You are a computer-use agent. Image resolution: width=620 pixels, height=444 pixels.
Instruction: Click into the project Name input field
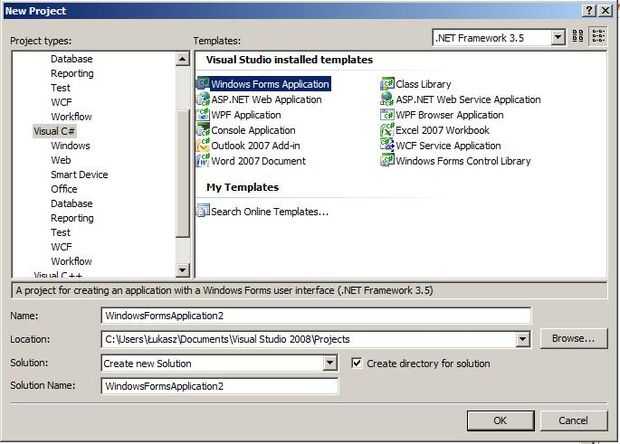click(x=316, y=316)
